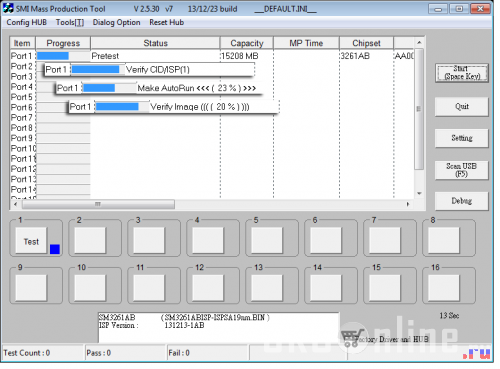The height and width of the screenshot is (369, 500).
Task: Click the Debug button
Action: point(462,201)
